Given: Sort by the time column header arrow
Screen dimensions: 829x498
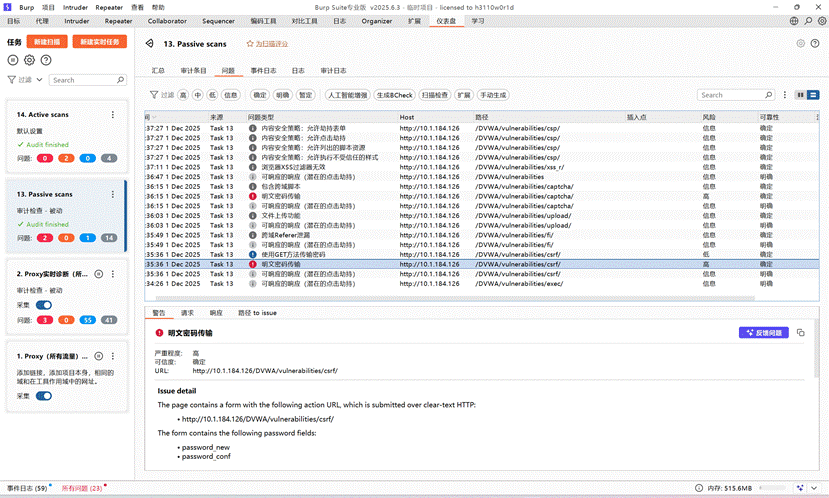Looking at the screenshot, I should coord(155,117).
